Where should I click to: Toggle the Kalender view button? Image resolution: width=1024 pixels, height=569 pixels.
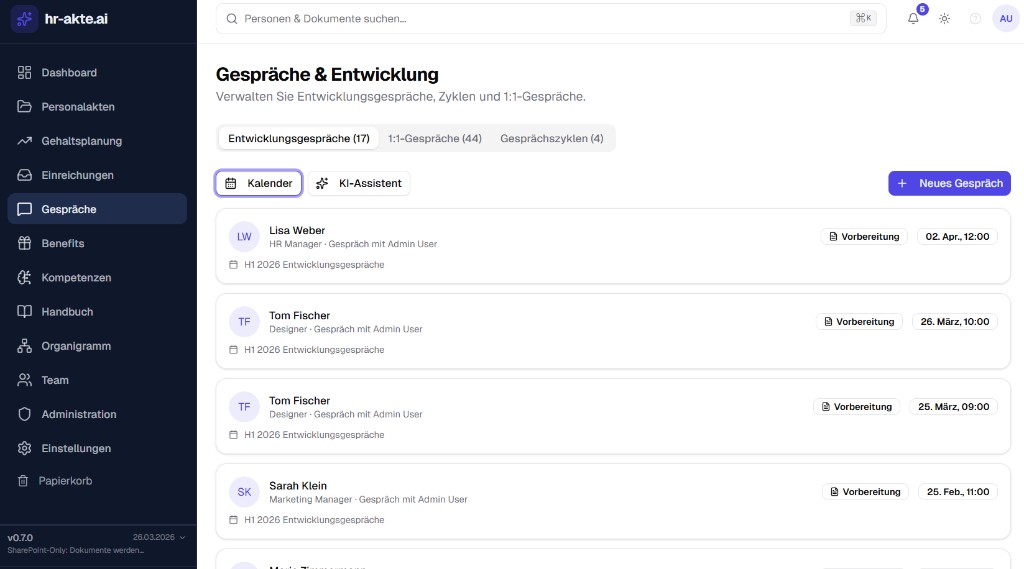[x=259, y=183]
